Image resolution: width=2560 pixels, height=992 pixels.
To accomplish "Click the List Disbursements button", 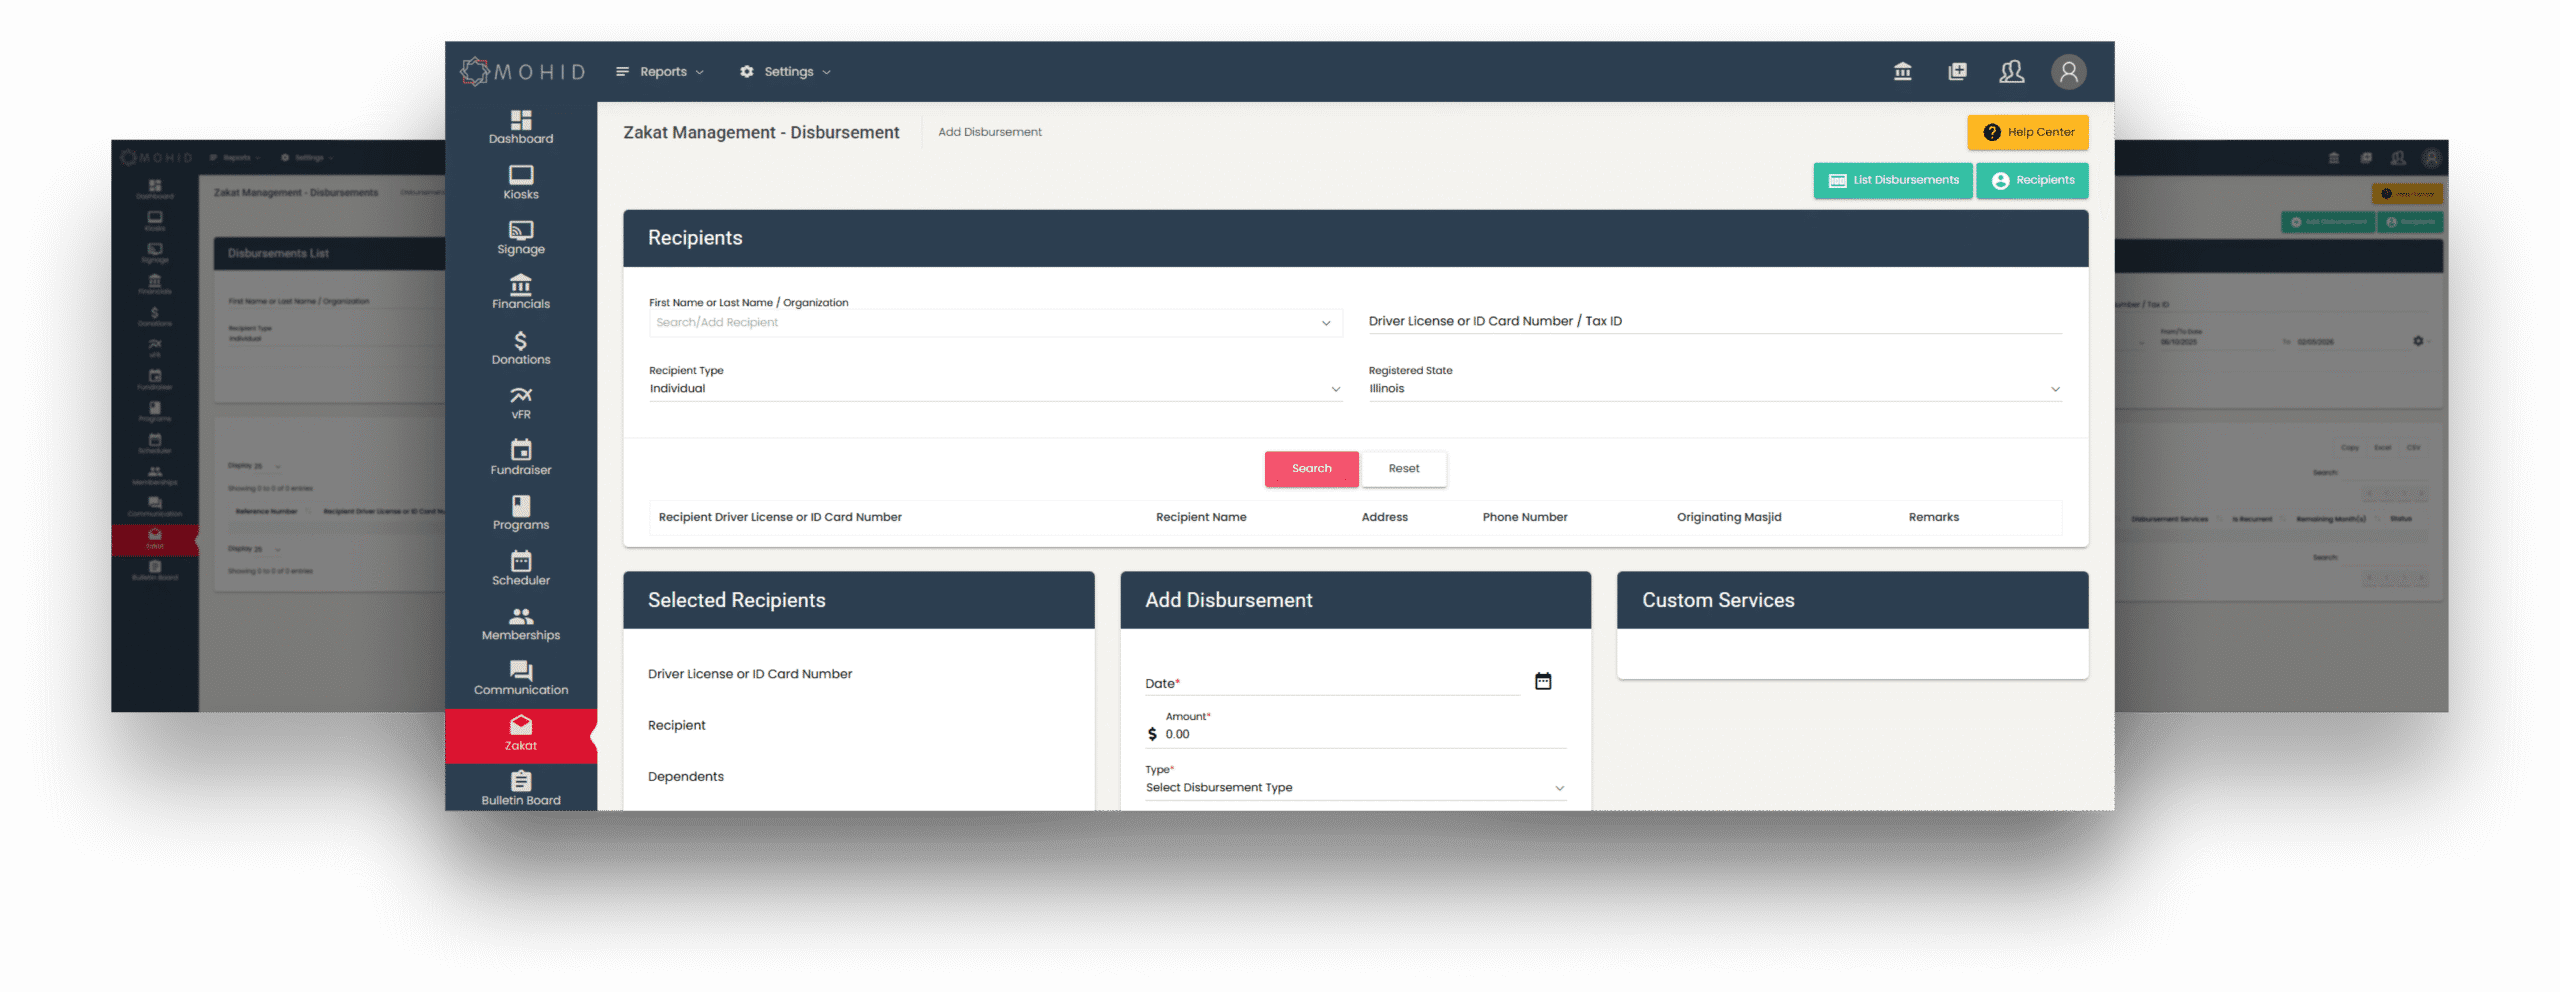I will [x=1892, y=181].
